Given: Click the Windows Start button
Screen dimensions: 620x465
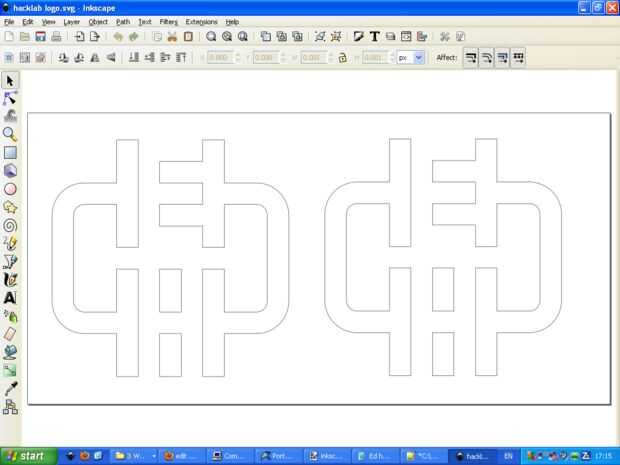Looking at the screenshot, I should 29,456.
